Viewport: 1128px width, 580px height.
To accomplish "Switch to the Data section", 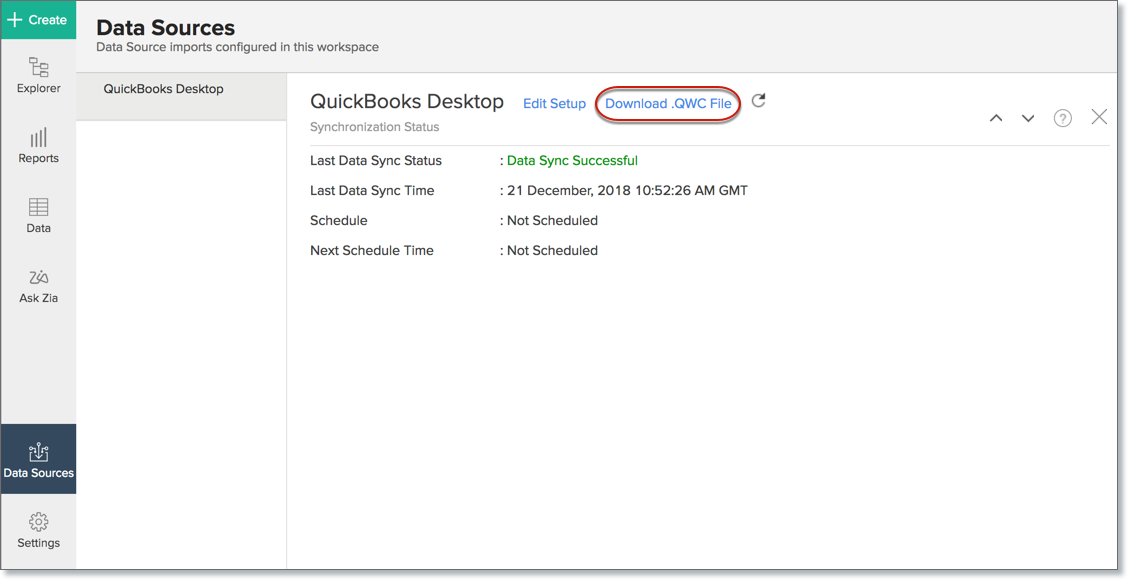I will 38,216.
